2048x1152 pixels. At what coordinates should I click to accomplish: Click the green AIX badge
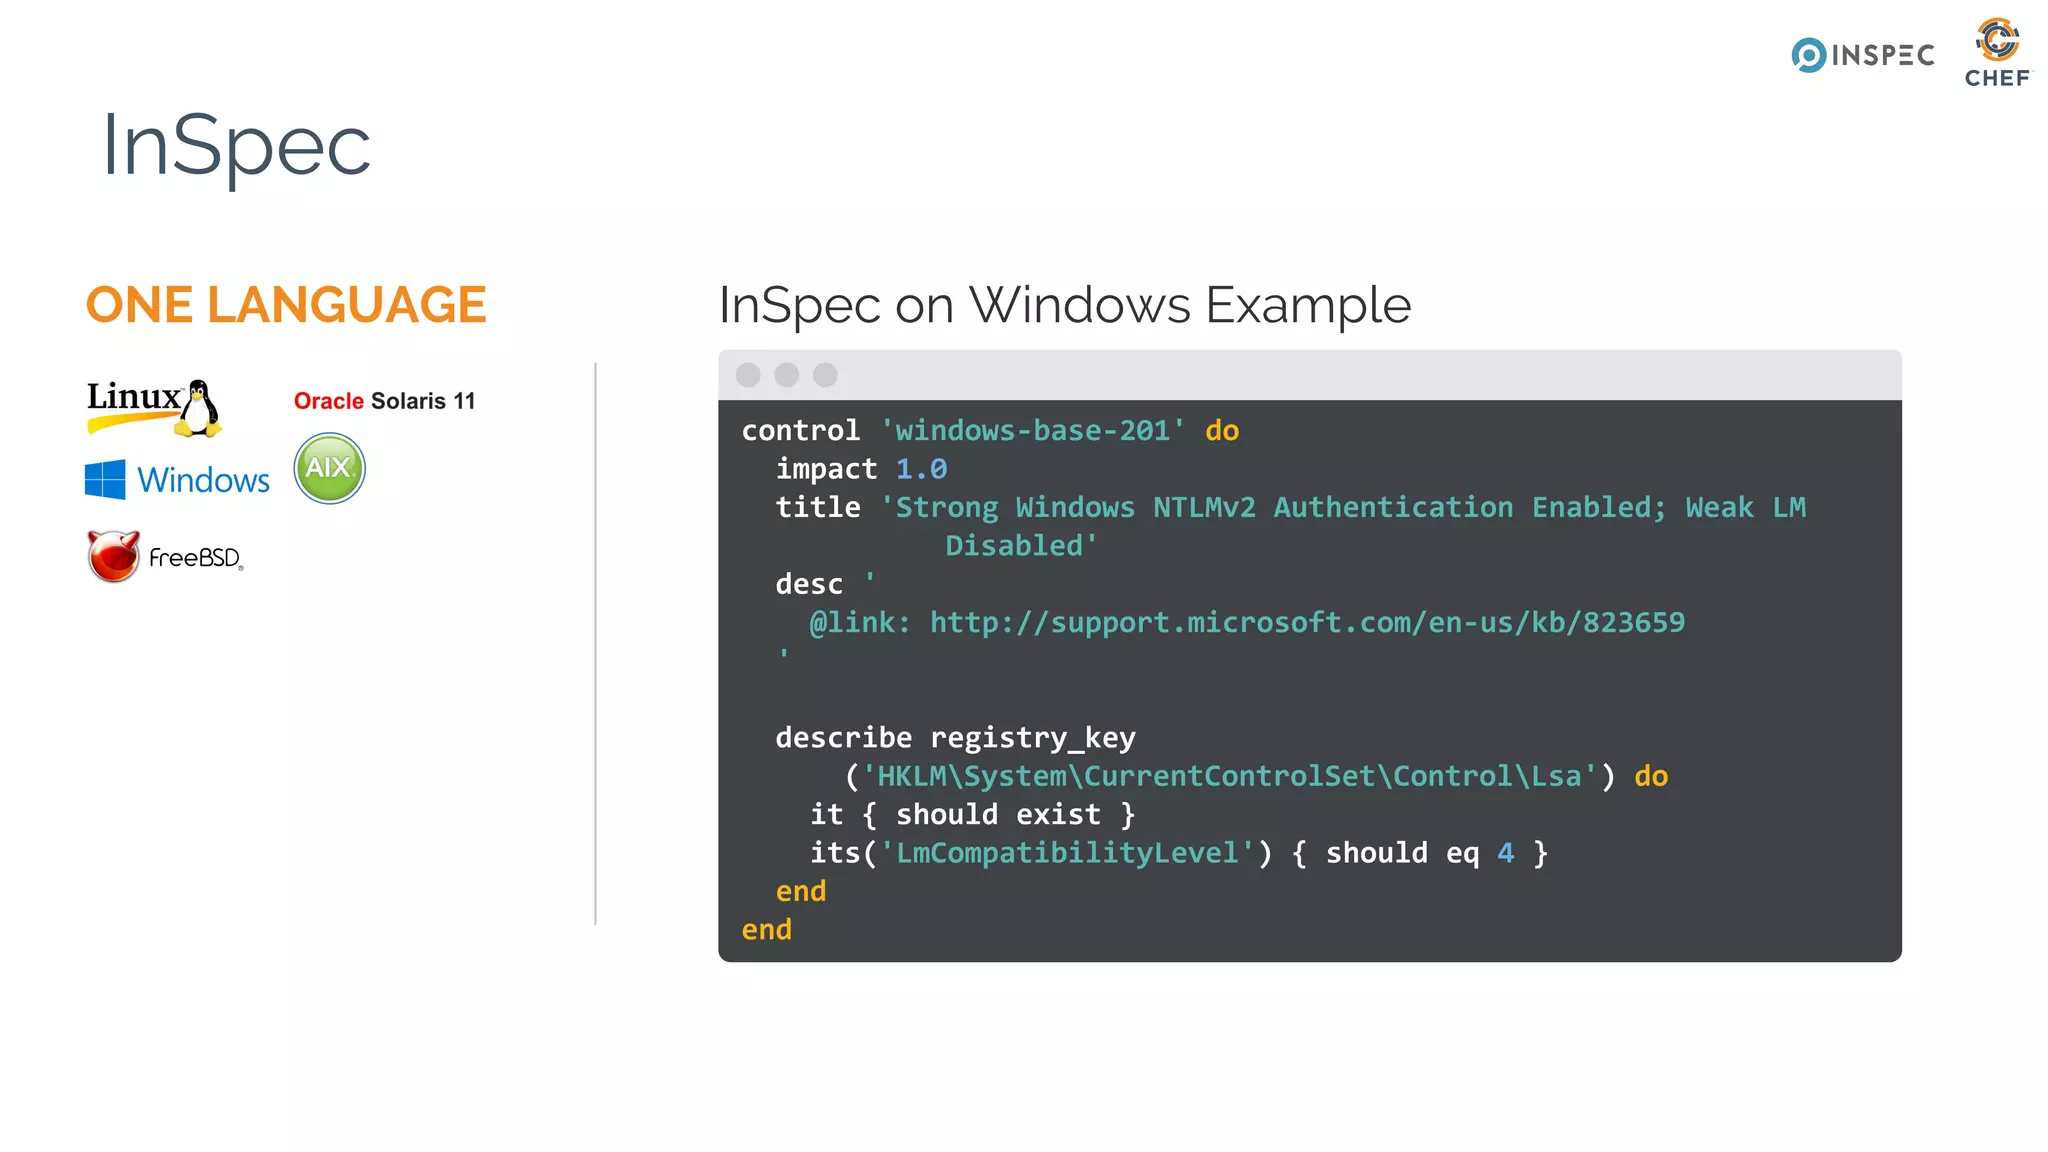(x=329, y=468)
